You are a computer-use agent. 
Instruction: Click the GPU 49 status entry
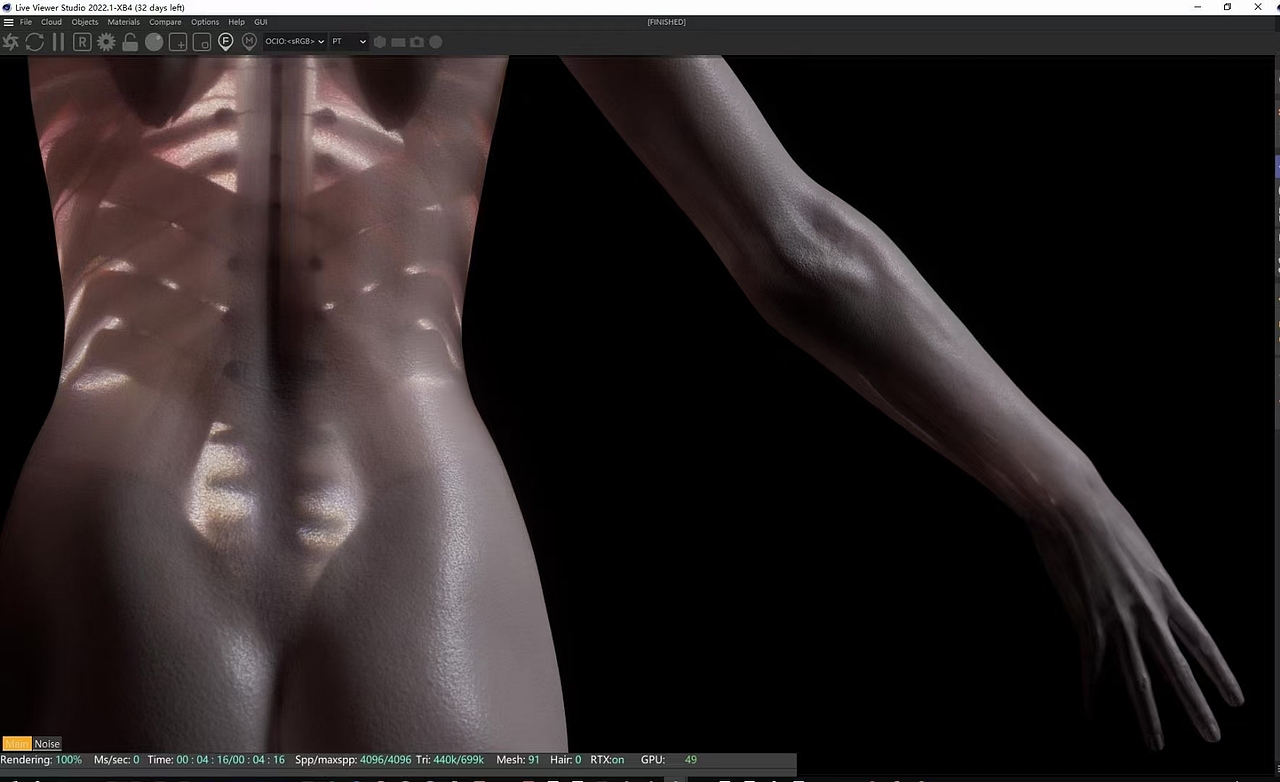click(669, 760)
